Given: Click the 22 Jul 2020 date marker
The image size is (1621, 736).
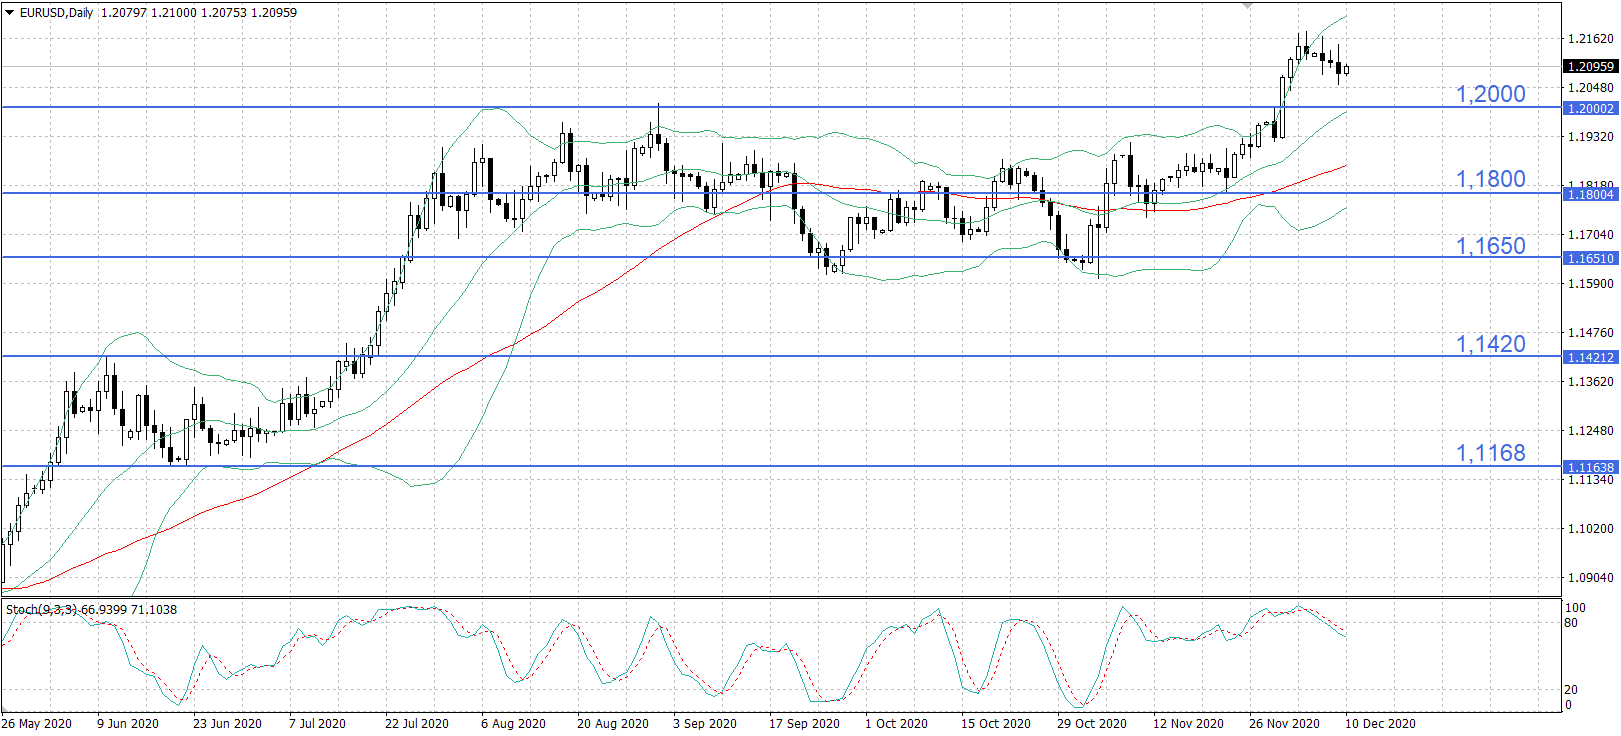Looking at the screenshot, I should (416, 723).
